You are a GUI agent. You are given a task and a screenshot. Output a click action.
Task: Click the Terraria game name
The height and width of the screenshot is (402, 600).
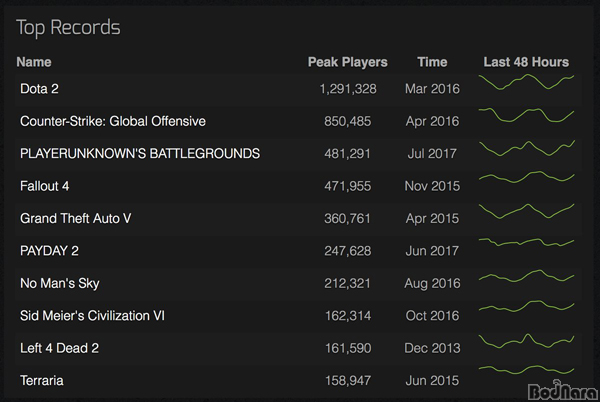pos(42,381)
